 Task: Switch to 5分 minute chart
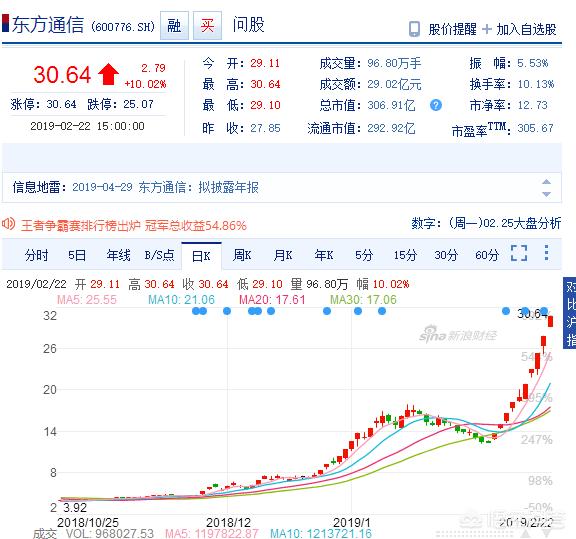pyautogui.click(x=364, y=255)
